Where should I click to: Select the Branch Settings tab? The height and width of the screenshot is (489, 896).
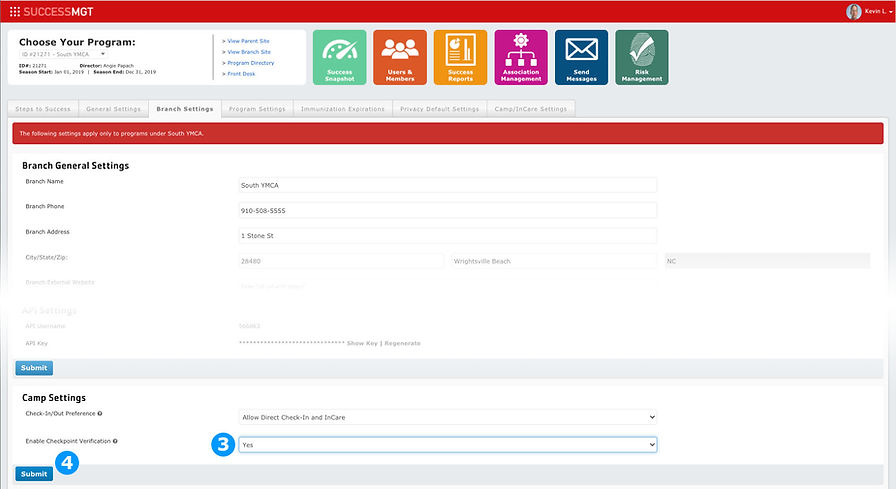[185, 109]
